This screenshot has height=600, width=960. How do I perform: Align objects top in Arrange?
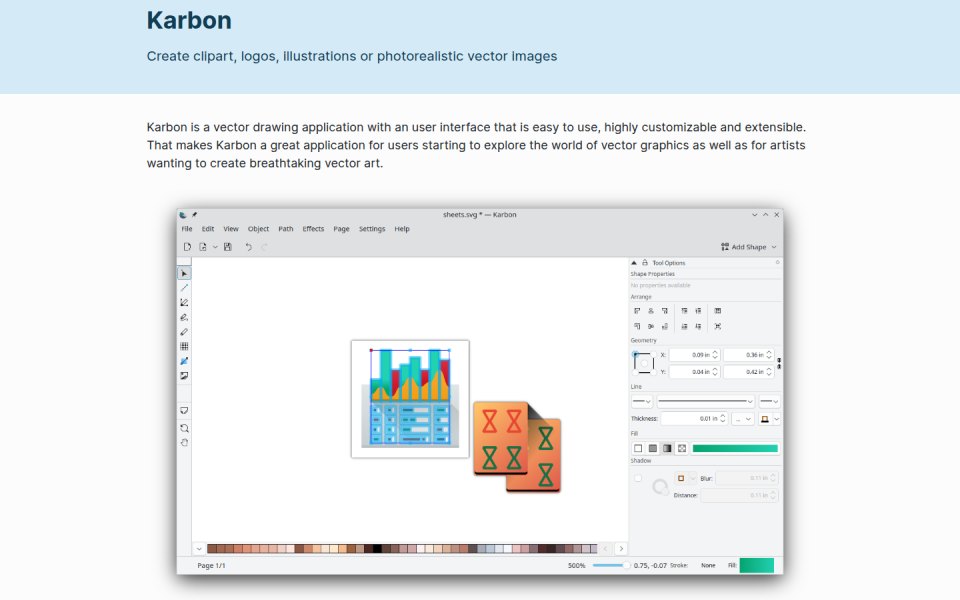(x=637, y=326)
